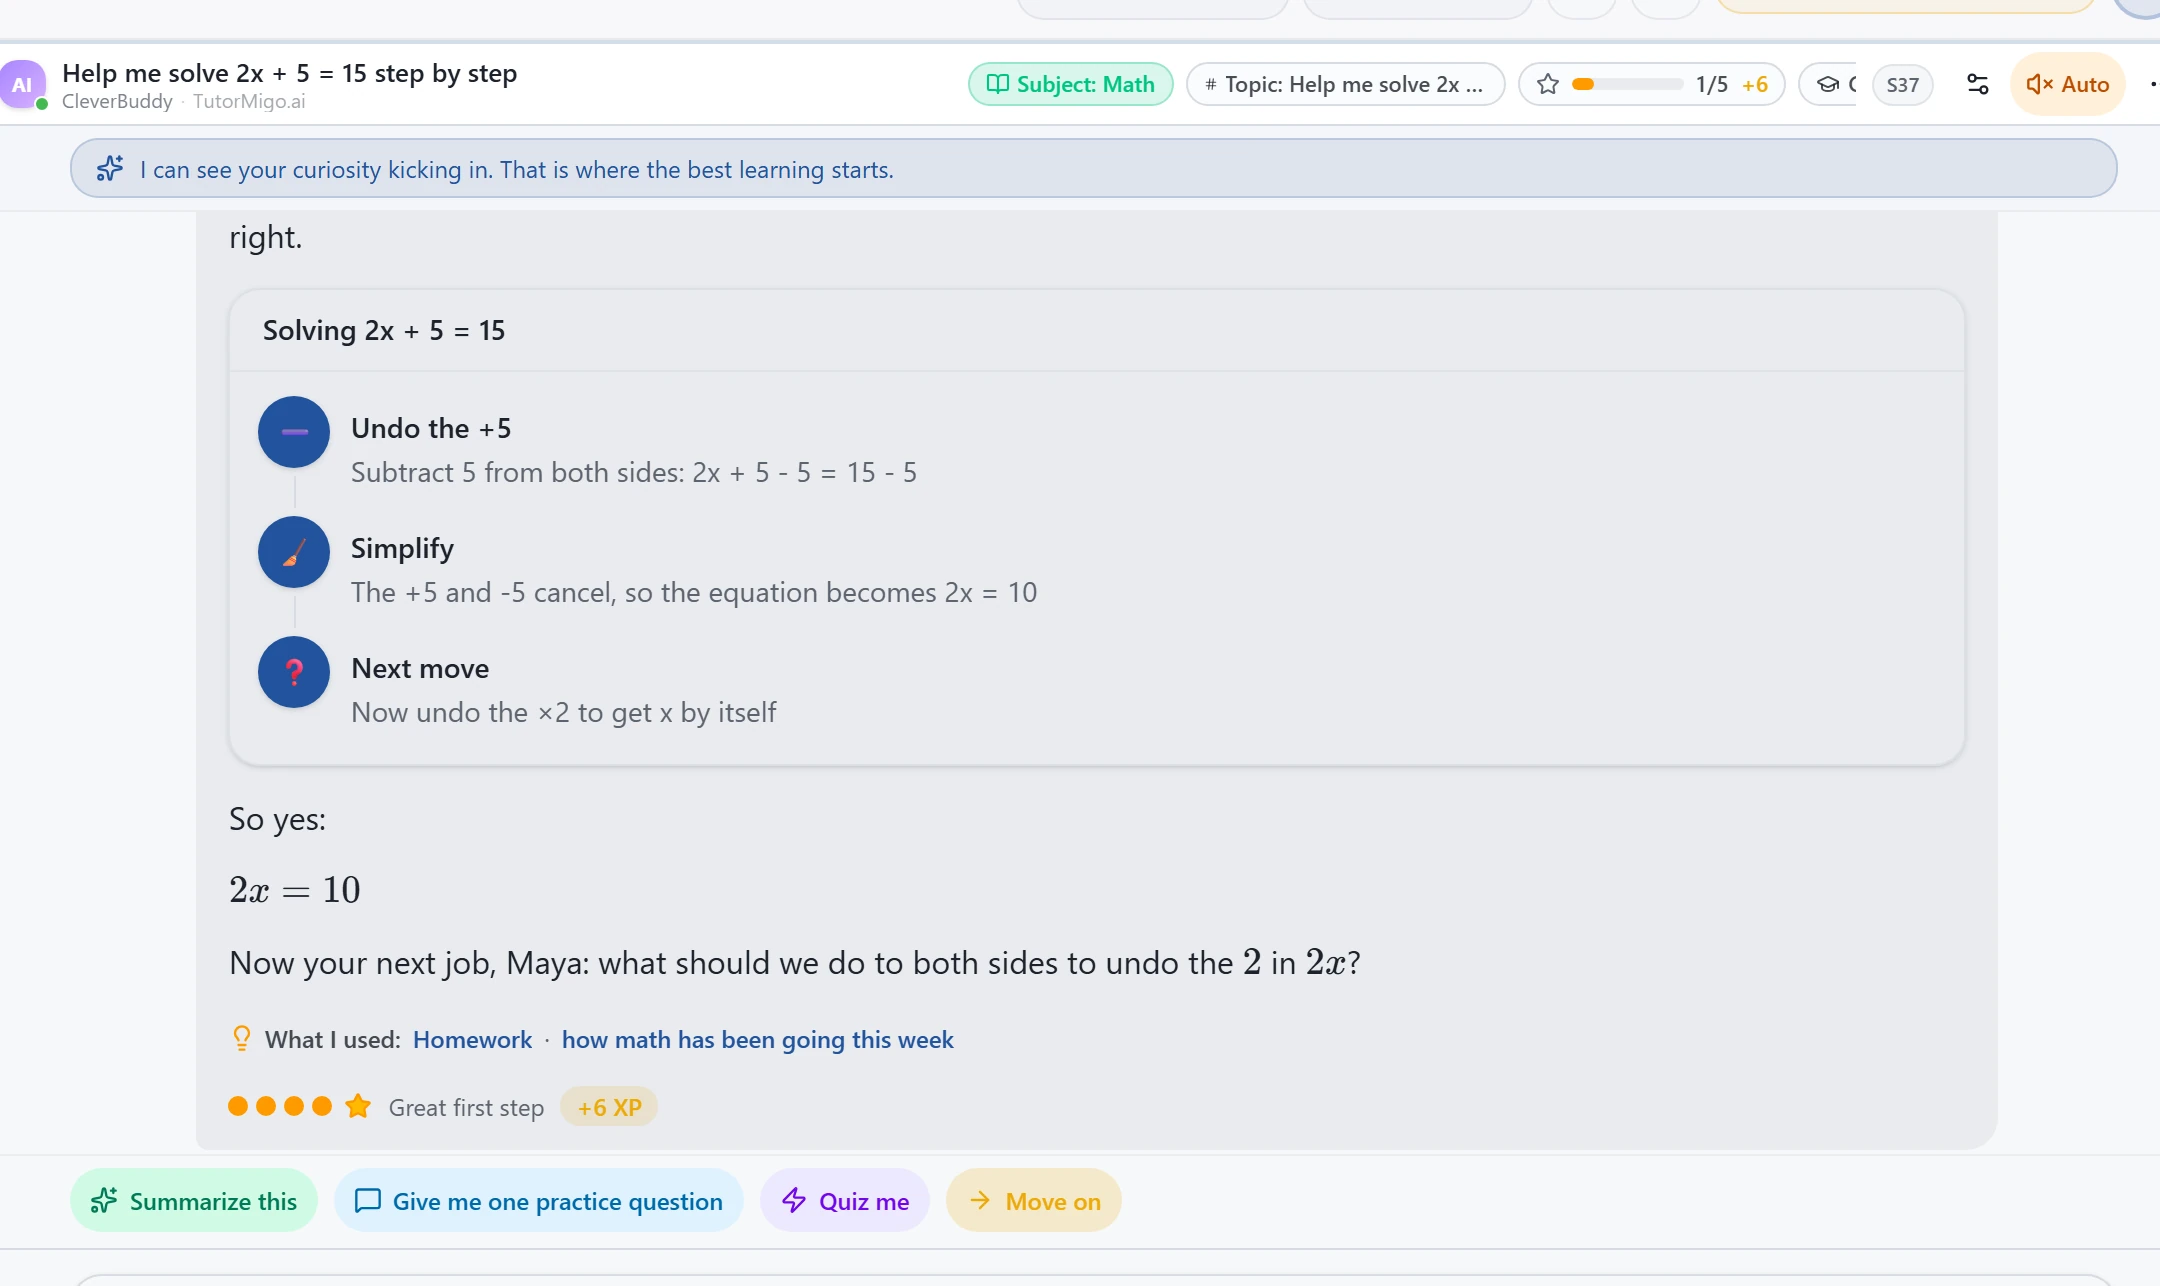This screenshot has height=1286, width=2160.
Task: Click the 'Now undo the ×2' hint text
Action: [563, 713]
